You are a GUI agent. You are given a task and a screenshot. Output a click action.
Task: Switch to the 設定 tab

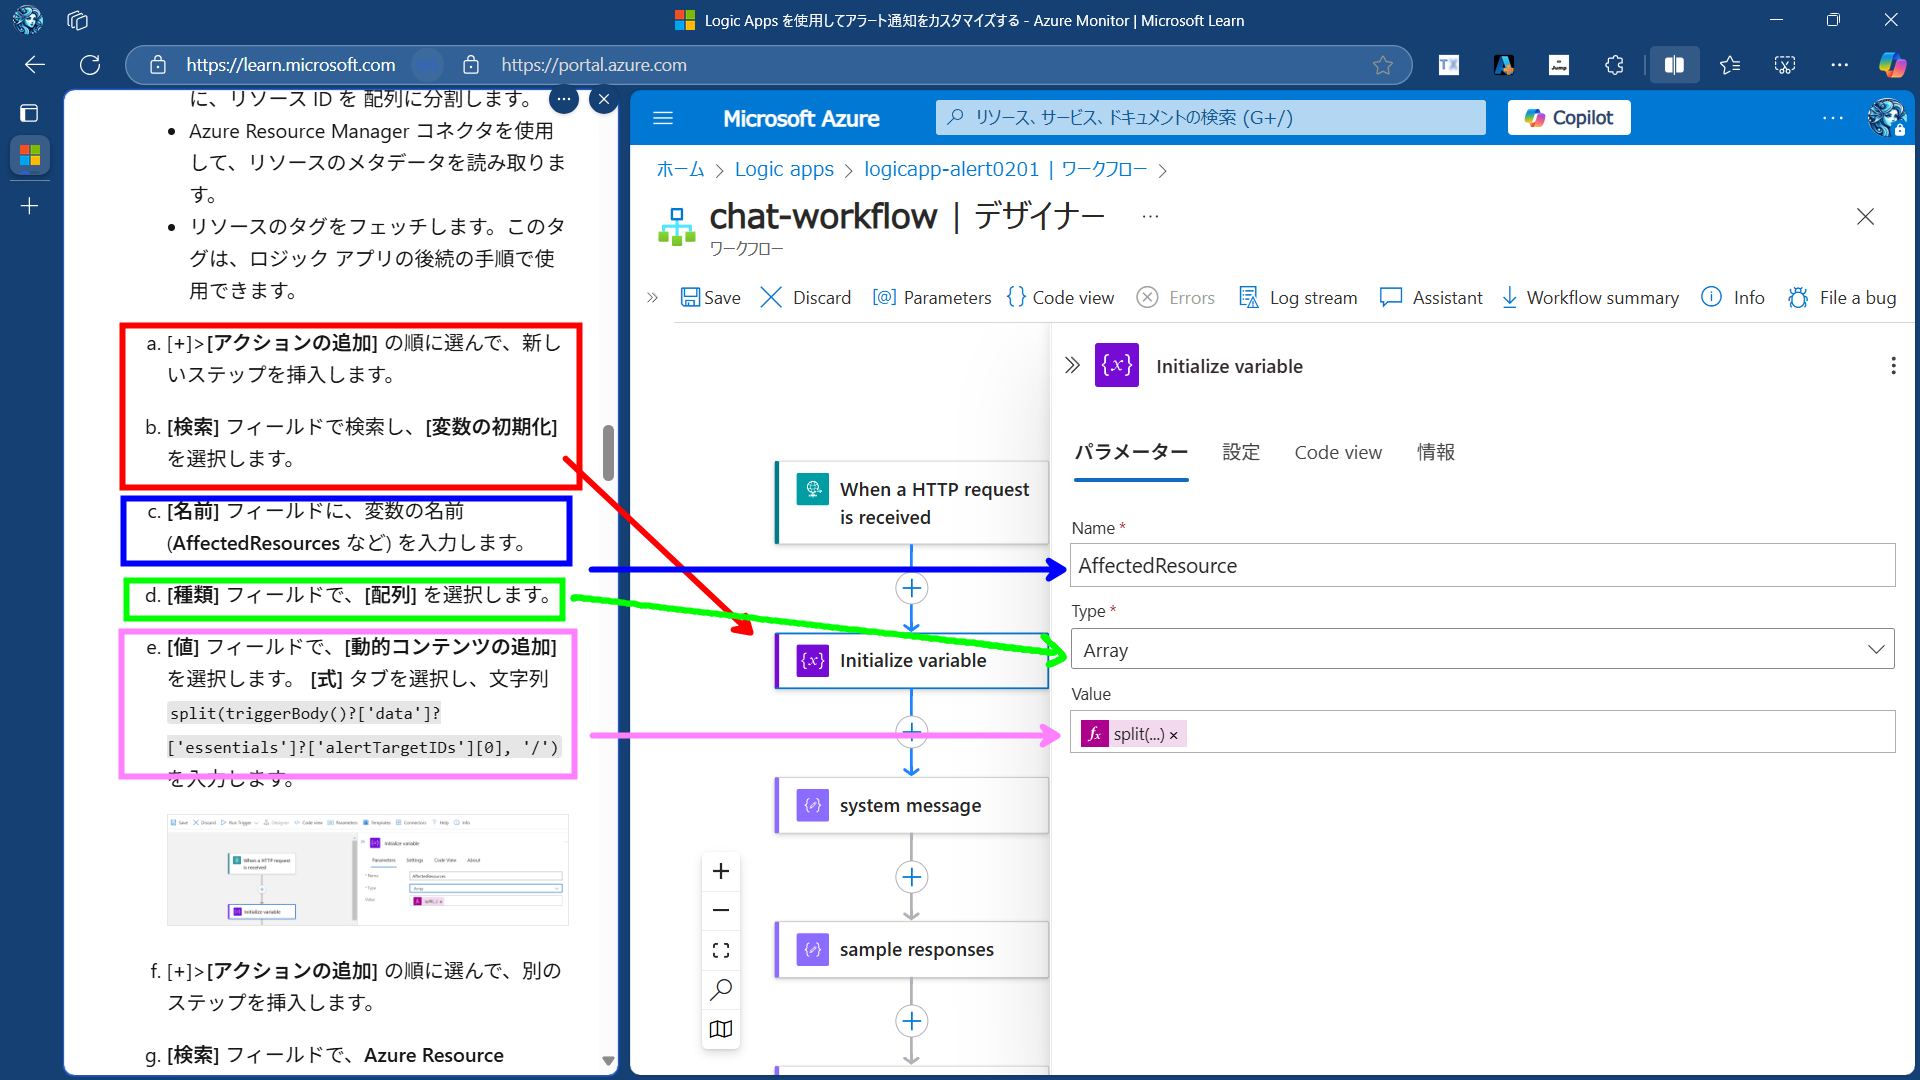coord(1240,452)
